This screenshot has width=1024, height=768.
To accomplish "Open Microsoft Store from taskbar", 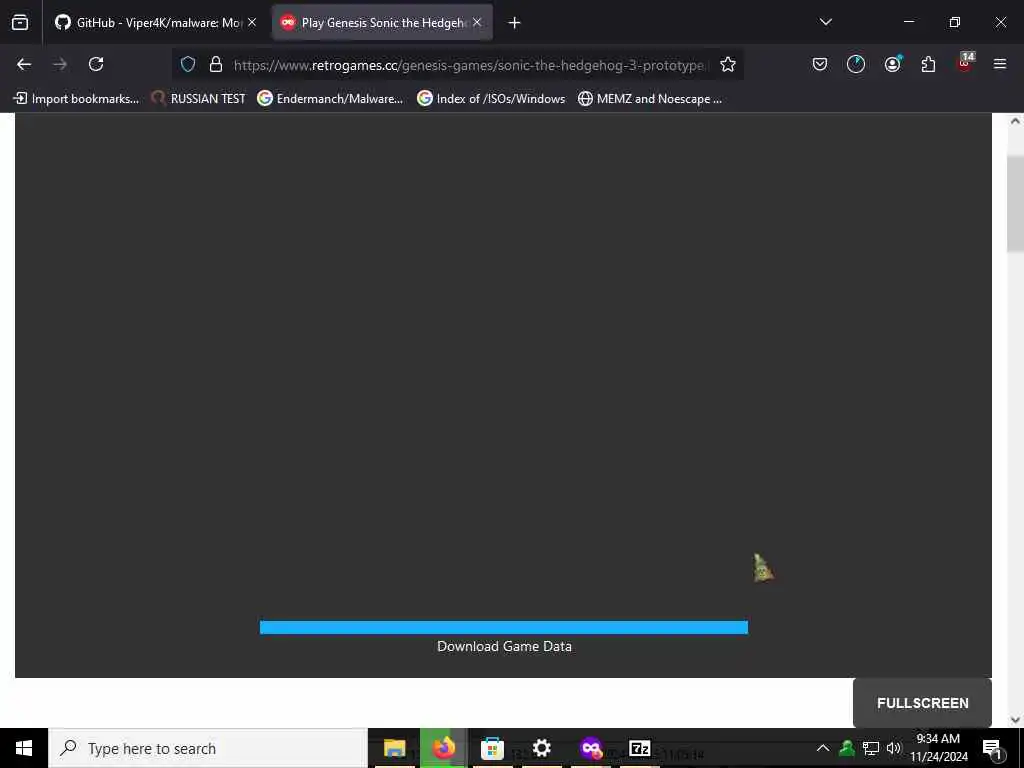I will click(x=492, y=748).
